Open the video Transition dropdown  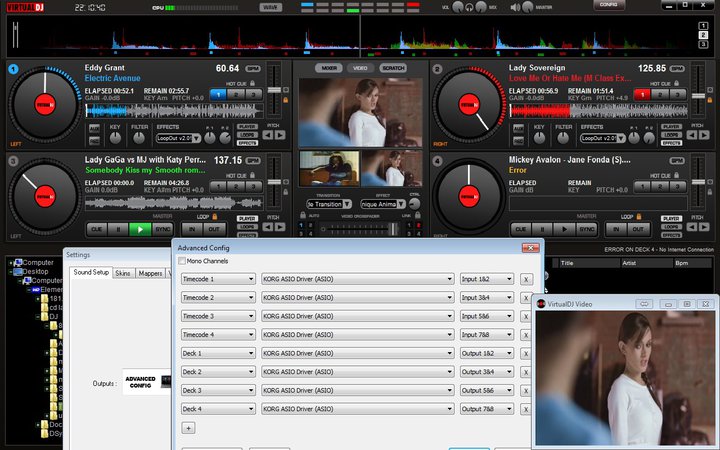[329, 204]
